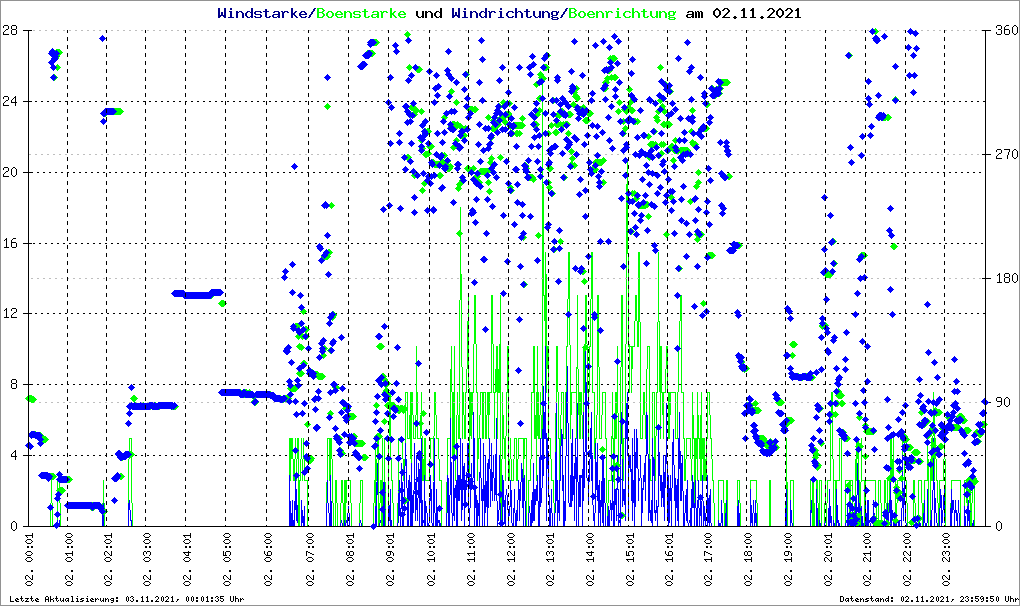This screenshot has width=1020, height=606.
Task: Select the blue "Windrichtung" title word
Action: pyautogui.click(x=505, y=14)
